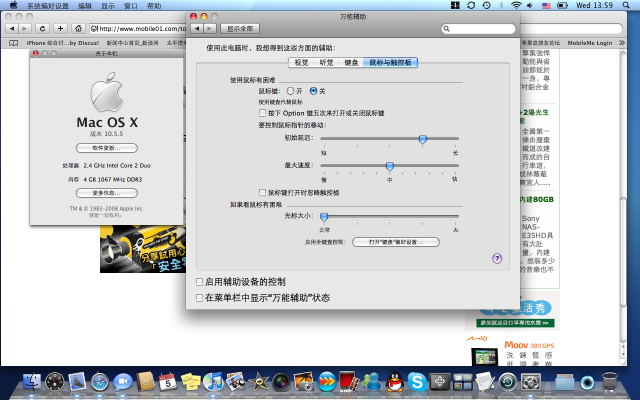The width and height of the screenshot is (640, 400).
Task: Click Safari's home button
Action: point(78,29)
